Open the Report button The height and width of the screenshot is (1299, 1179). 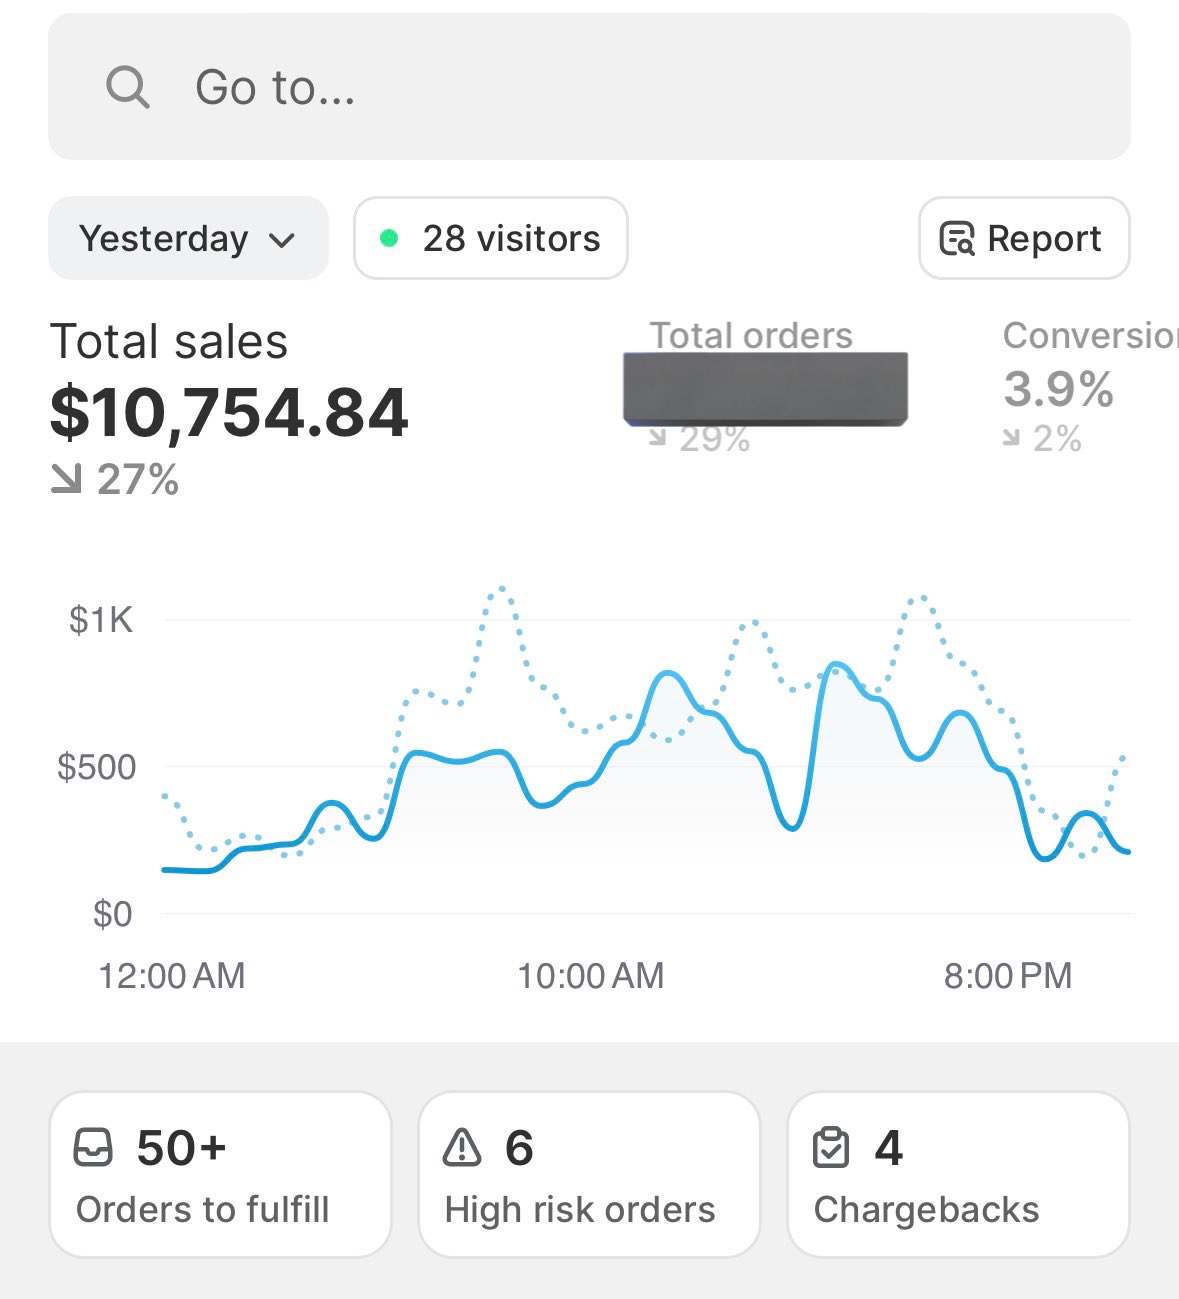click(x=1024, y=239)
